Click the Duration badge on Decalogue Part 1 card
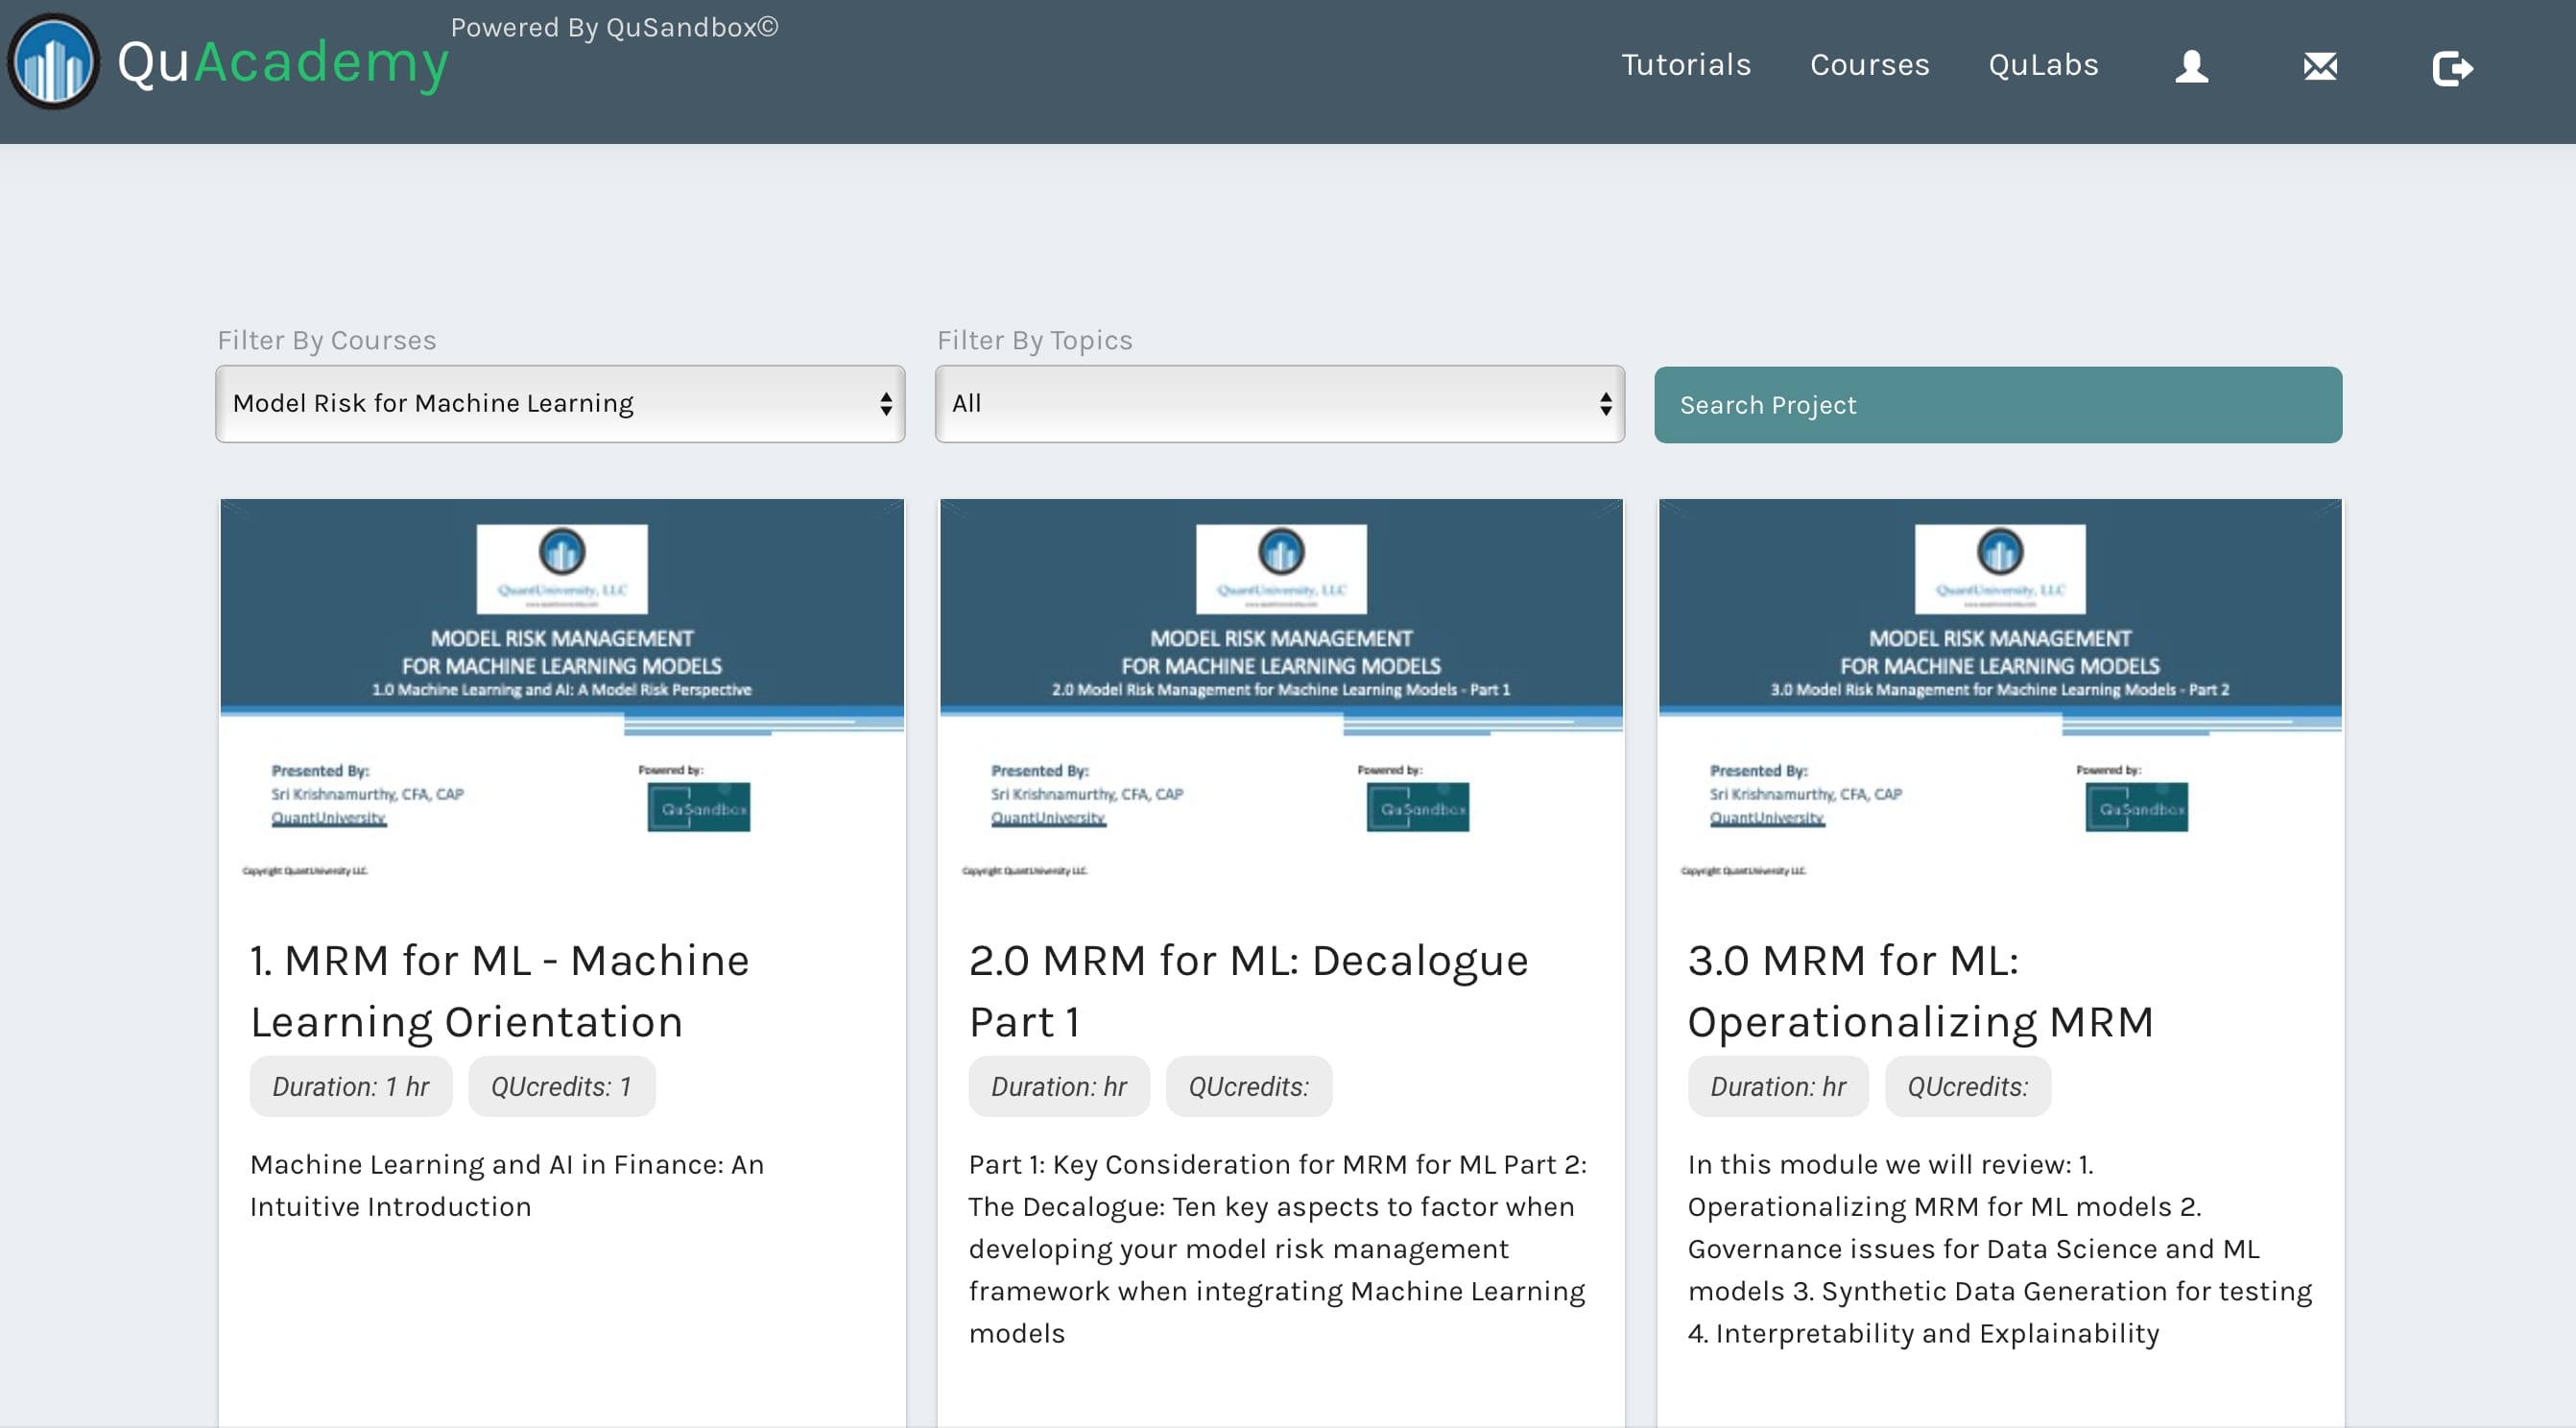 pyautogui.click(x=1059, y=1087)
